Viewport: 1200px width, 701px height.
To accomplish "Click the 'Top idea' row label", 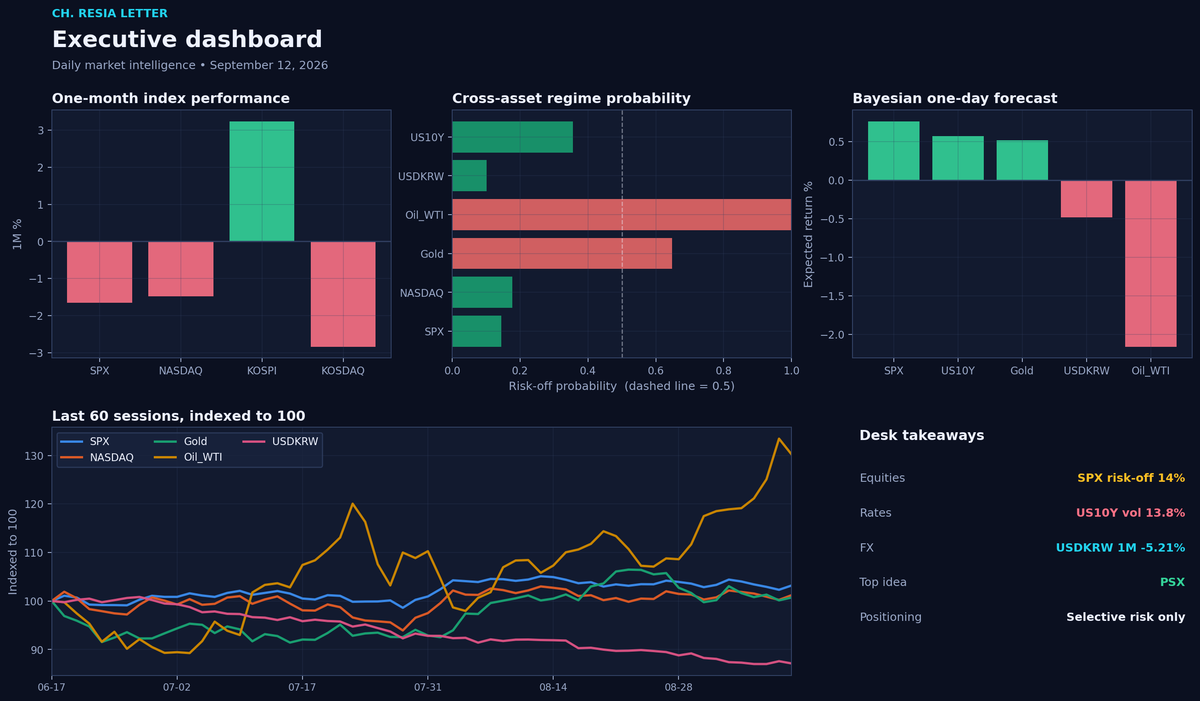I will (884, 582).
